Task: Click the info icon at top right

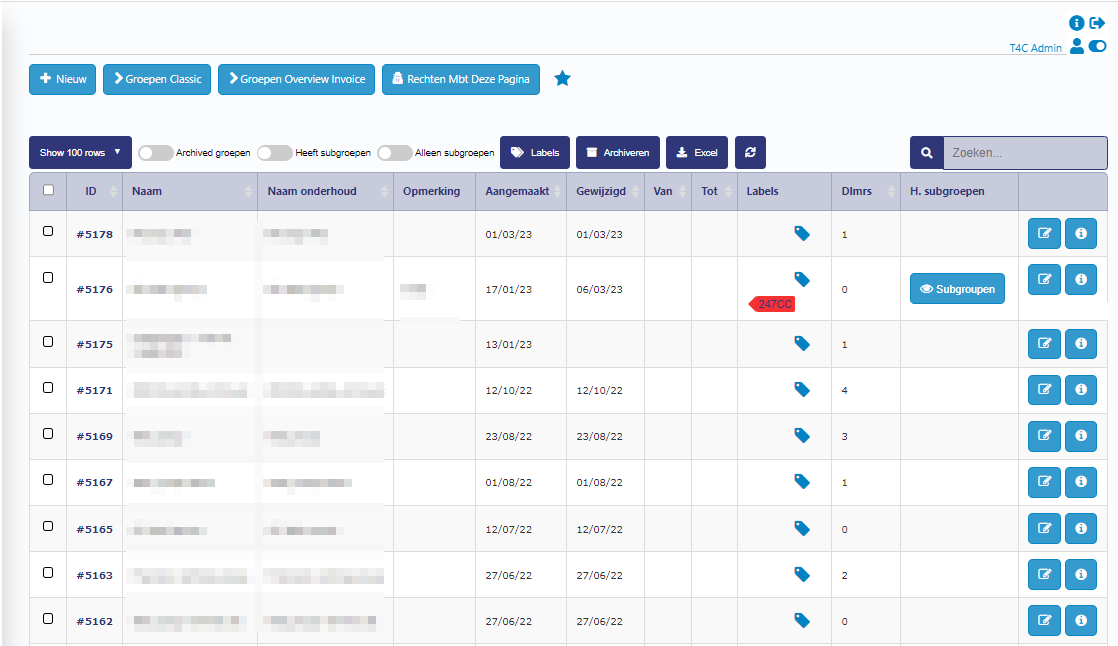Action: (1077, 23)
